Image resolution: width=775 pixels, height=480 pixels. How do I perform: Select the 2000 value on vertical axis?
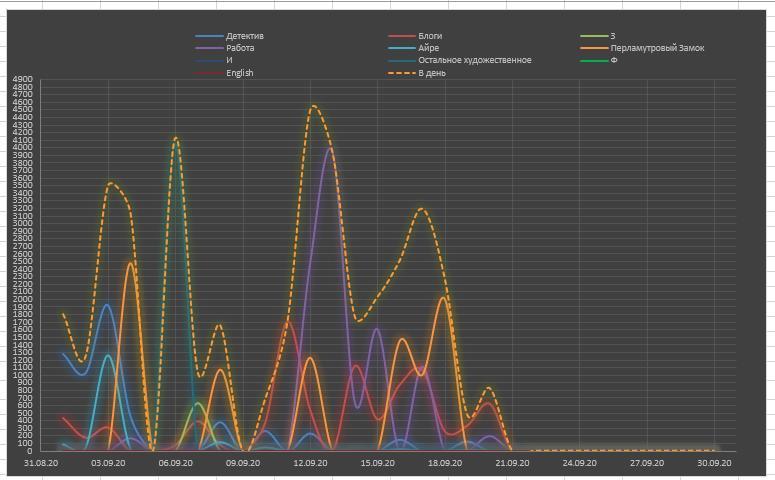tap(23, 299)
